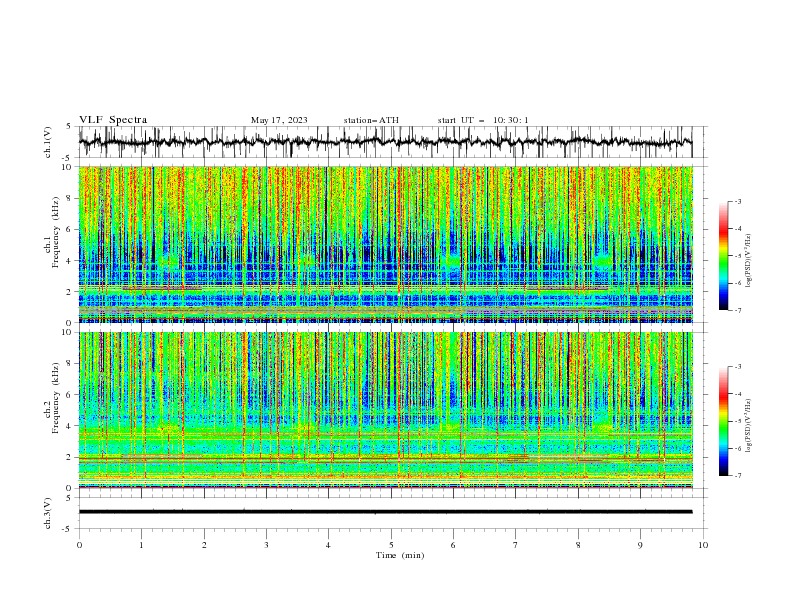The image size is (792, 612).
Task: Click the 'VLF Spectra' title text
Action: [113, 120]
